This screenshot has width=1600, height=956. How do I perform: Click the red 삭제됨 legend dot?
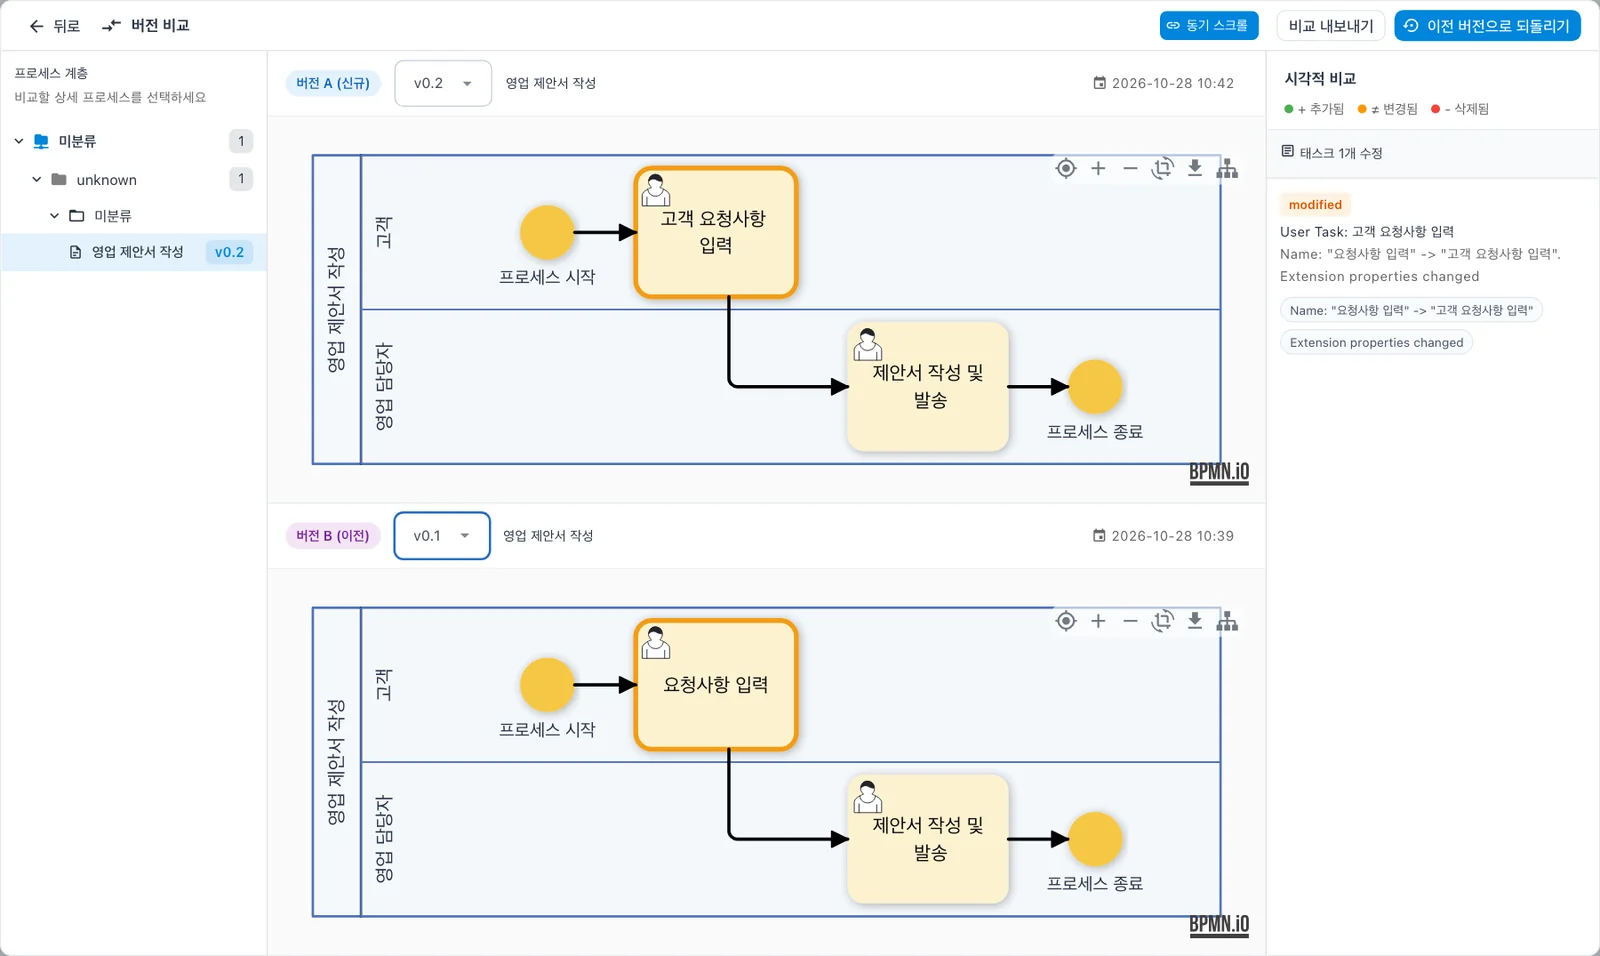click(x=1435, y=109)
